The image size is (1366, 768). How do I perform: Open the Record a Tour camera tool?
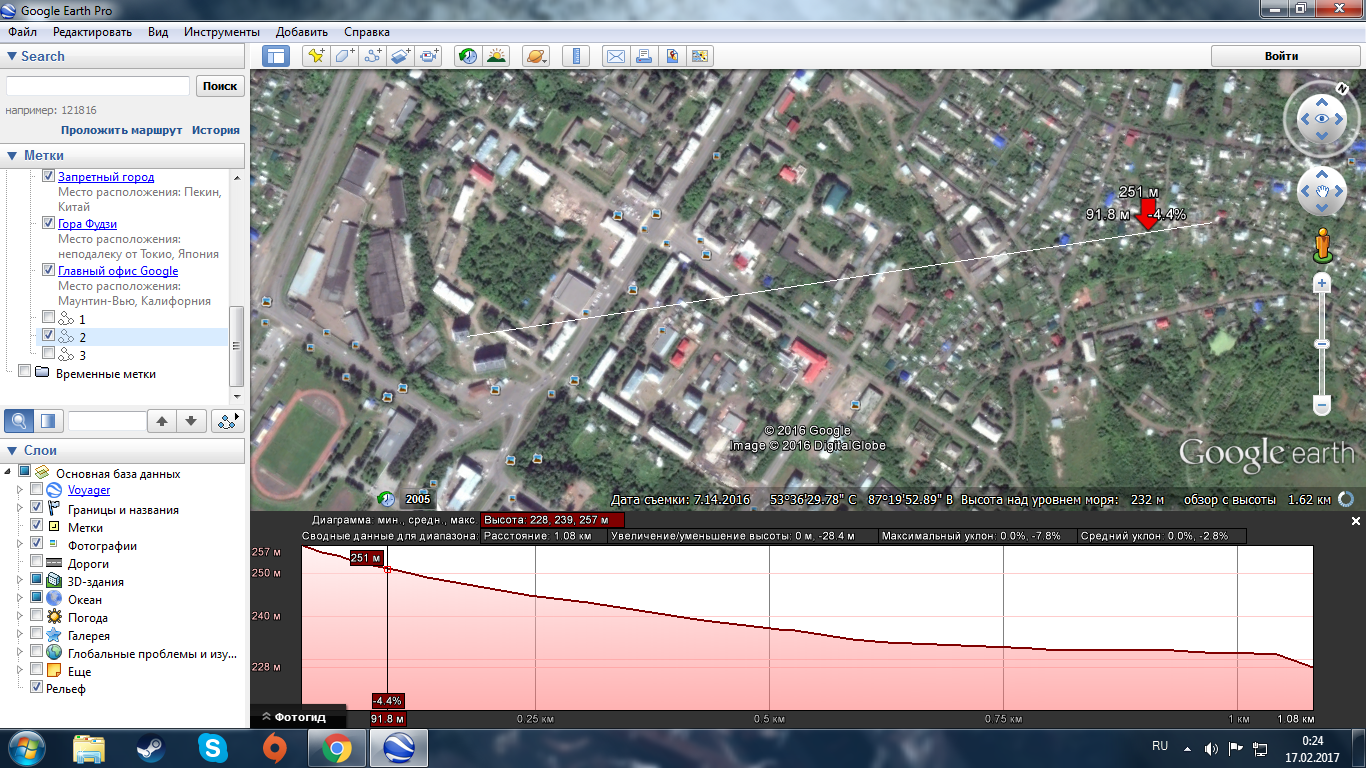(x=429, y=56)
